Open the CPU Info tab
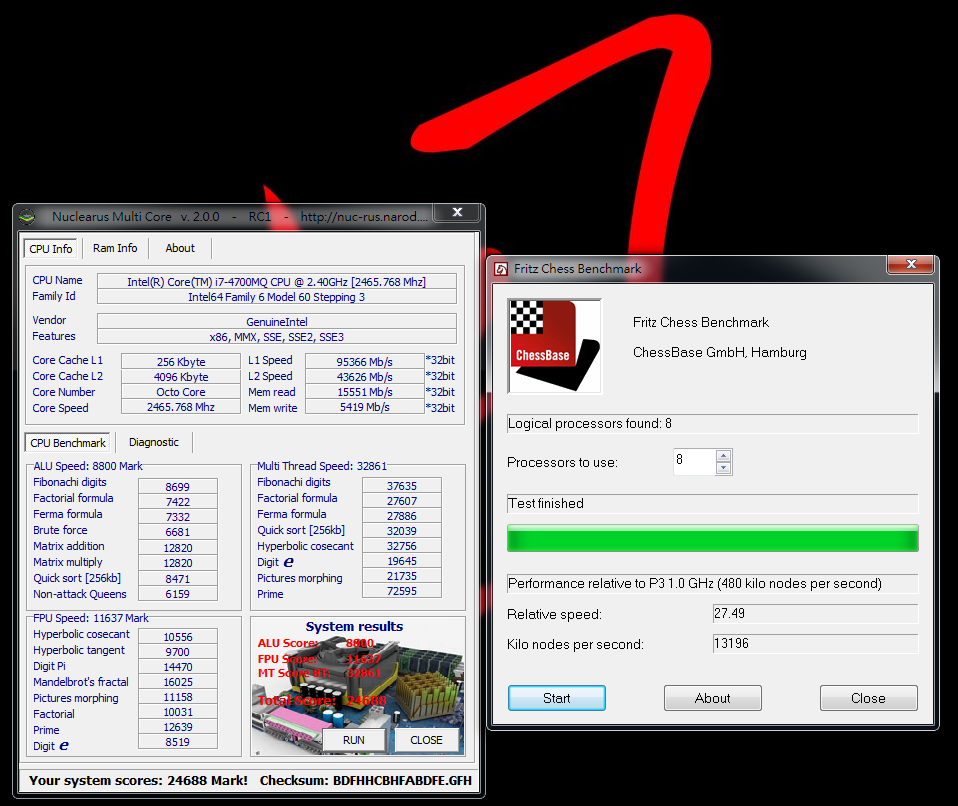Image resolution: width=958 pixels, height=806 pixels. point(51,249)
